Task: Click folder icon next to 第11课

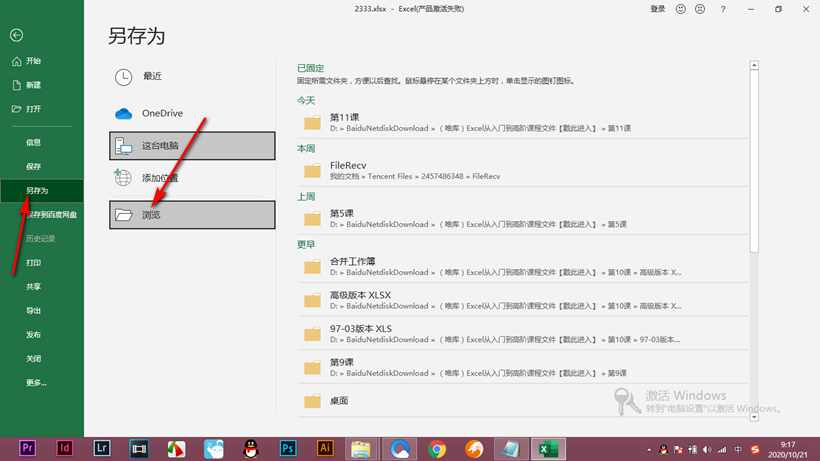Action: [312, 123]
